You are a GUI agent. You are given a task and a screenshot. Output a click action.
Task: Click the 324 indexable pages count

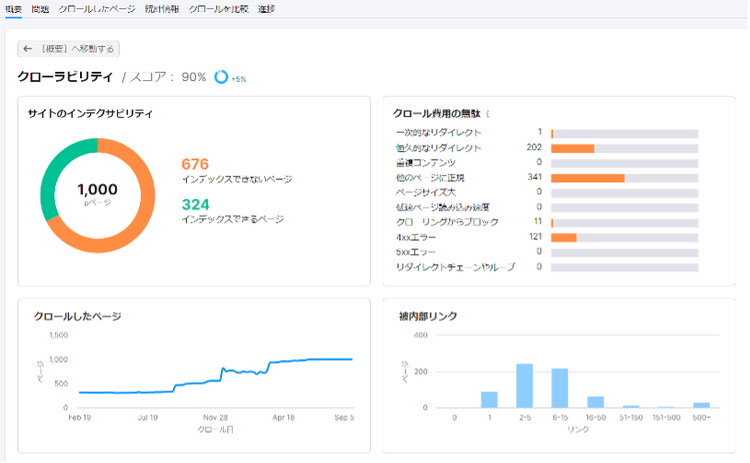click(x=195, y=204)
